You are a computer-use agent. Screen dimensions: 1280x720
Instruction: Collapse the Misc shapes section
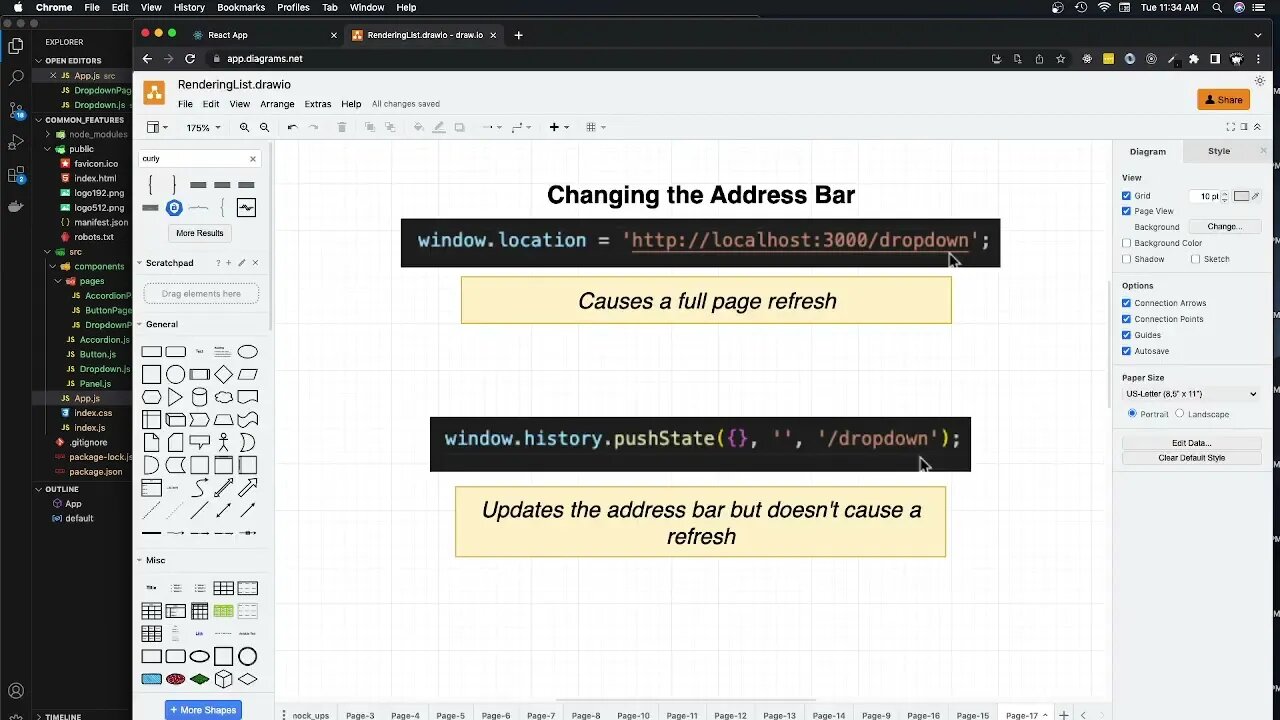[155, 560]
